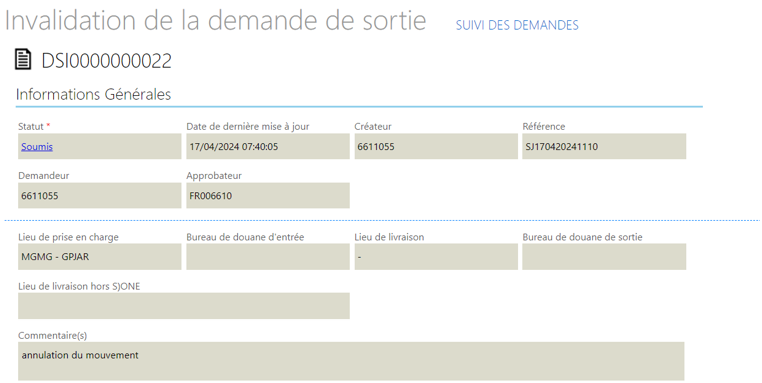Click the Lieu de livraison field

tap(436, 257)
